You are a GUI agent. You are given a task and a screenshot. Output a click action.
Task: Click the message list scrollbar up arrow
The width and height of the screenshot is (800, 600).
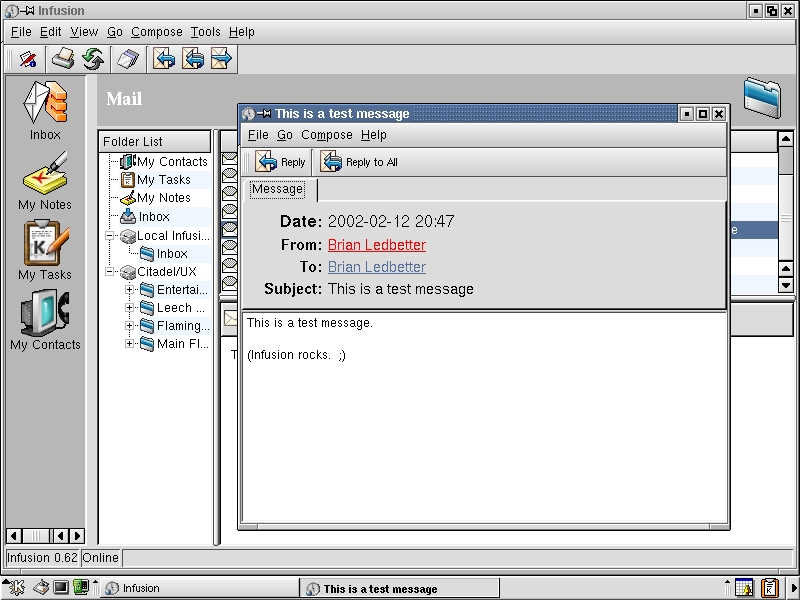[x=786, y=138]
